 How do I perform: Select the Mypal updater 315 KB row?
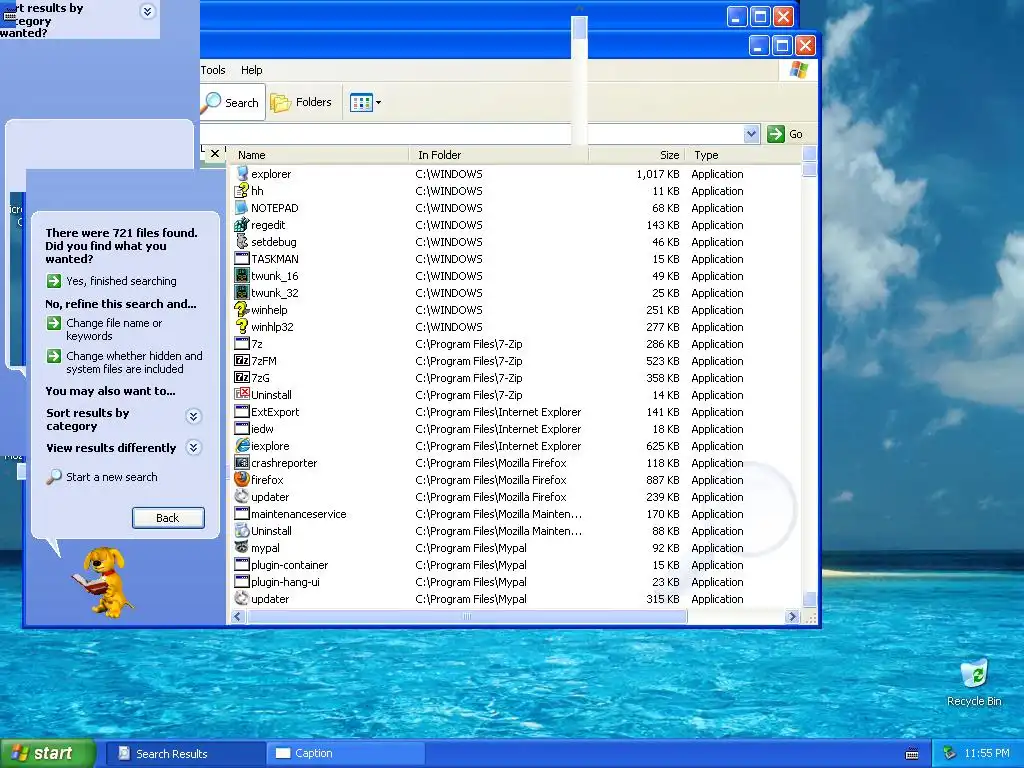point(516,598)
